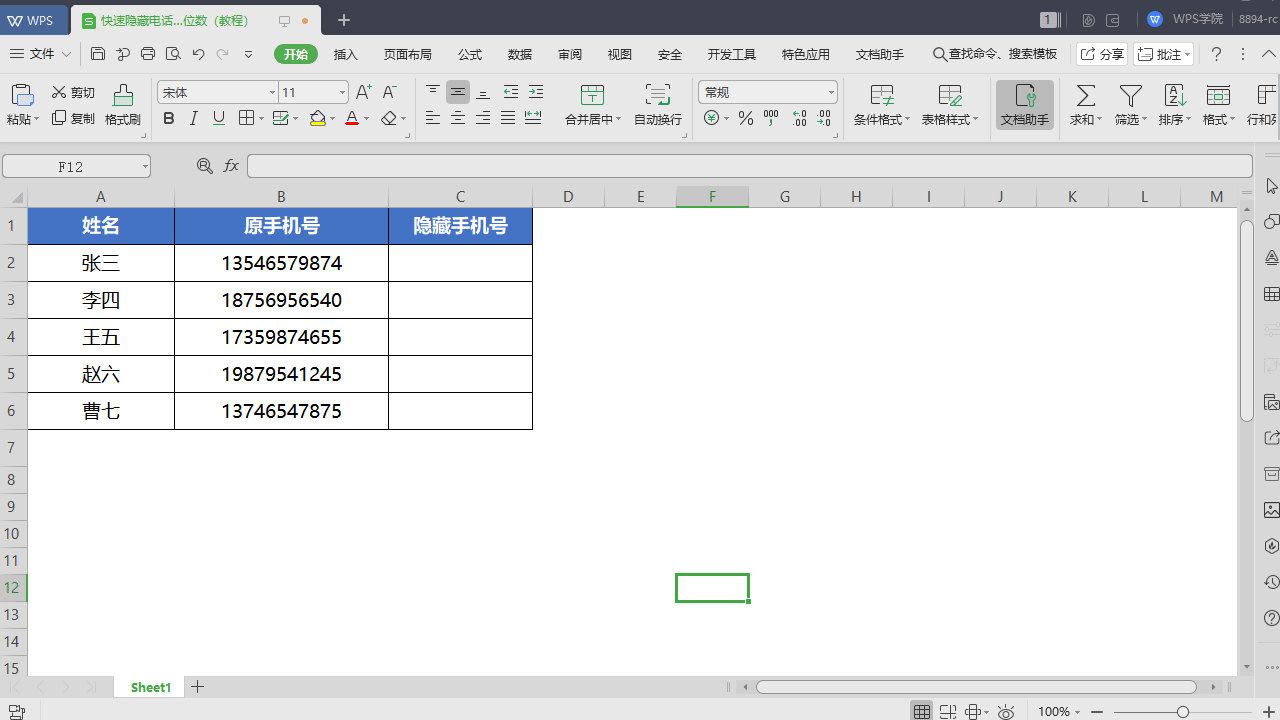The height and width of the screenshot is (720, 1280).
Task: Sort data using the 排序 icon
Action: click(1174, 105)
